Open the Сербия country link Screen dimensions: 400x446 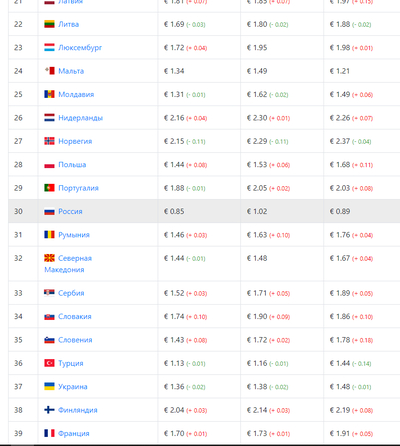[71, 293]
